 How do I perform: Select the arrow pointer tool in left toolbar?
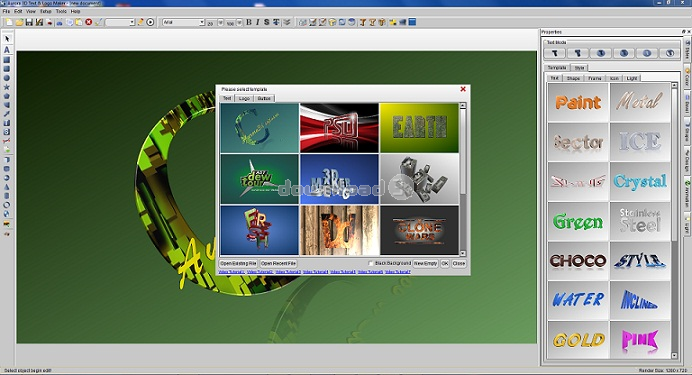[7, 39]
